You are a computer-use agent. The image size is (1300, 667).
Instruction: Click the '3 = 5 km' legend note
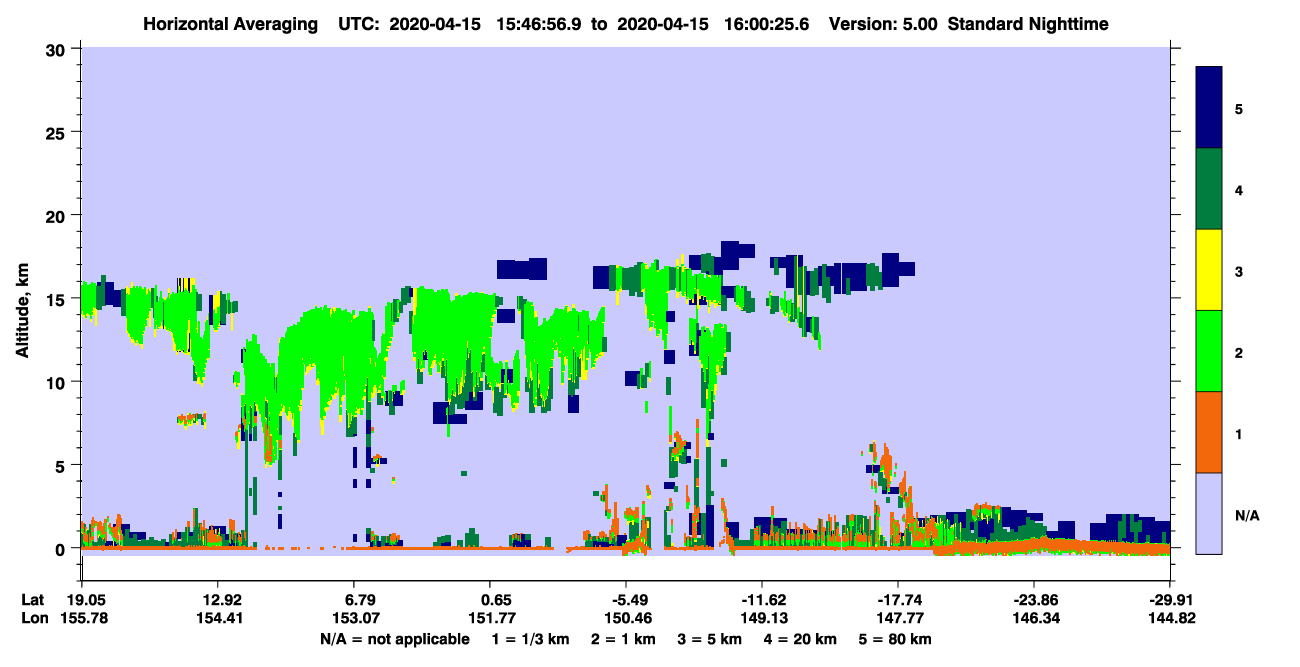coord(710,639)
